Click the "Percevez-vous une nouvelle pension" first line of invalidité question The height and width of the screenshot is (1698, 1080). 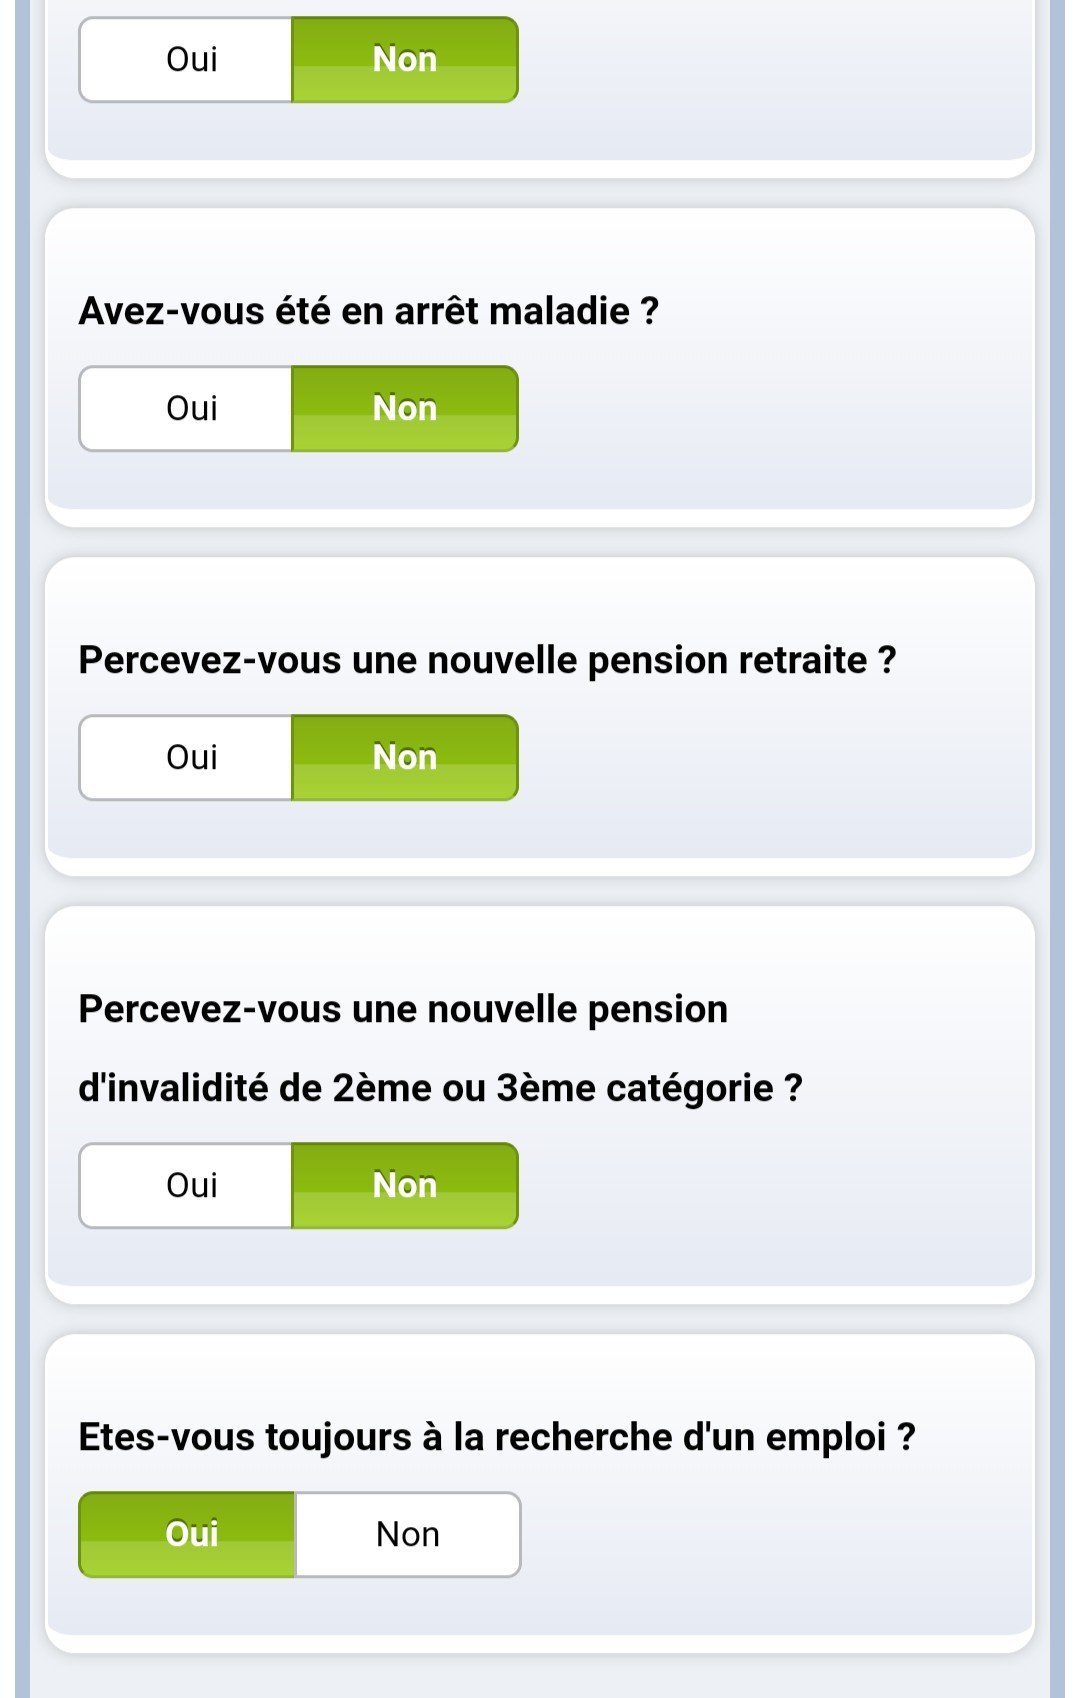point(403,1009)
